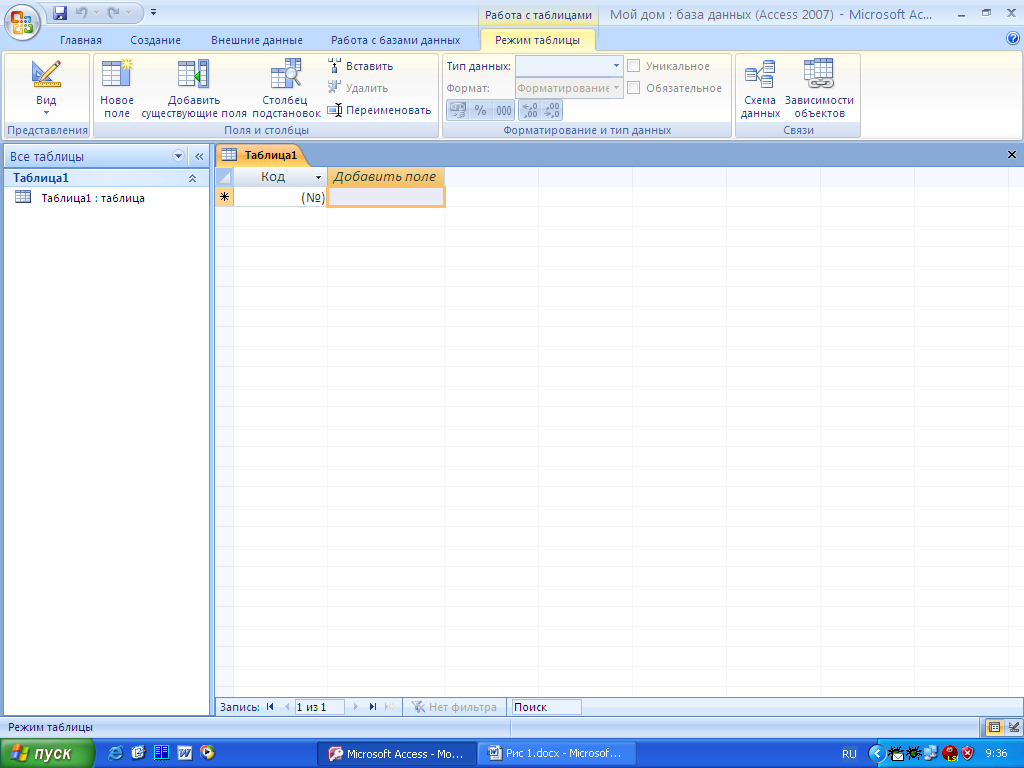Toggle the Обязательное checkbox
Viewport: 1024px width, 768px height.
[x=633, y=88]
